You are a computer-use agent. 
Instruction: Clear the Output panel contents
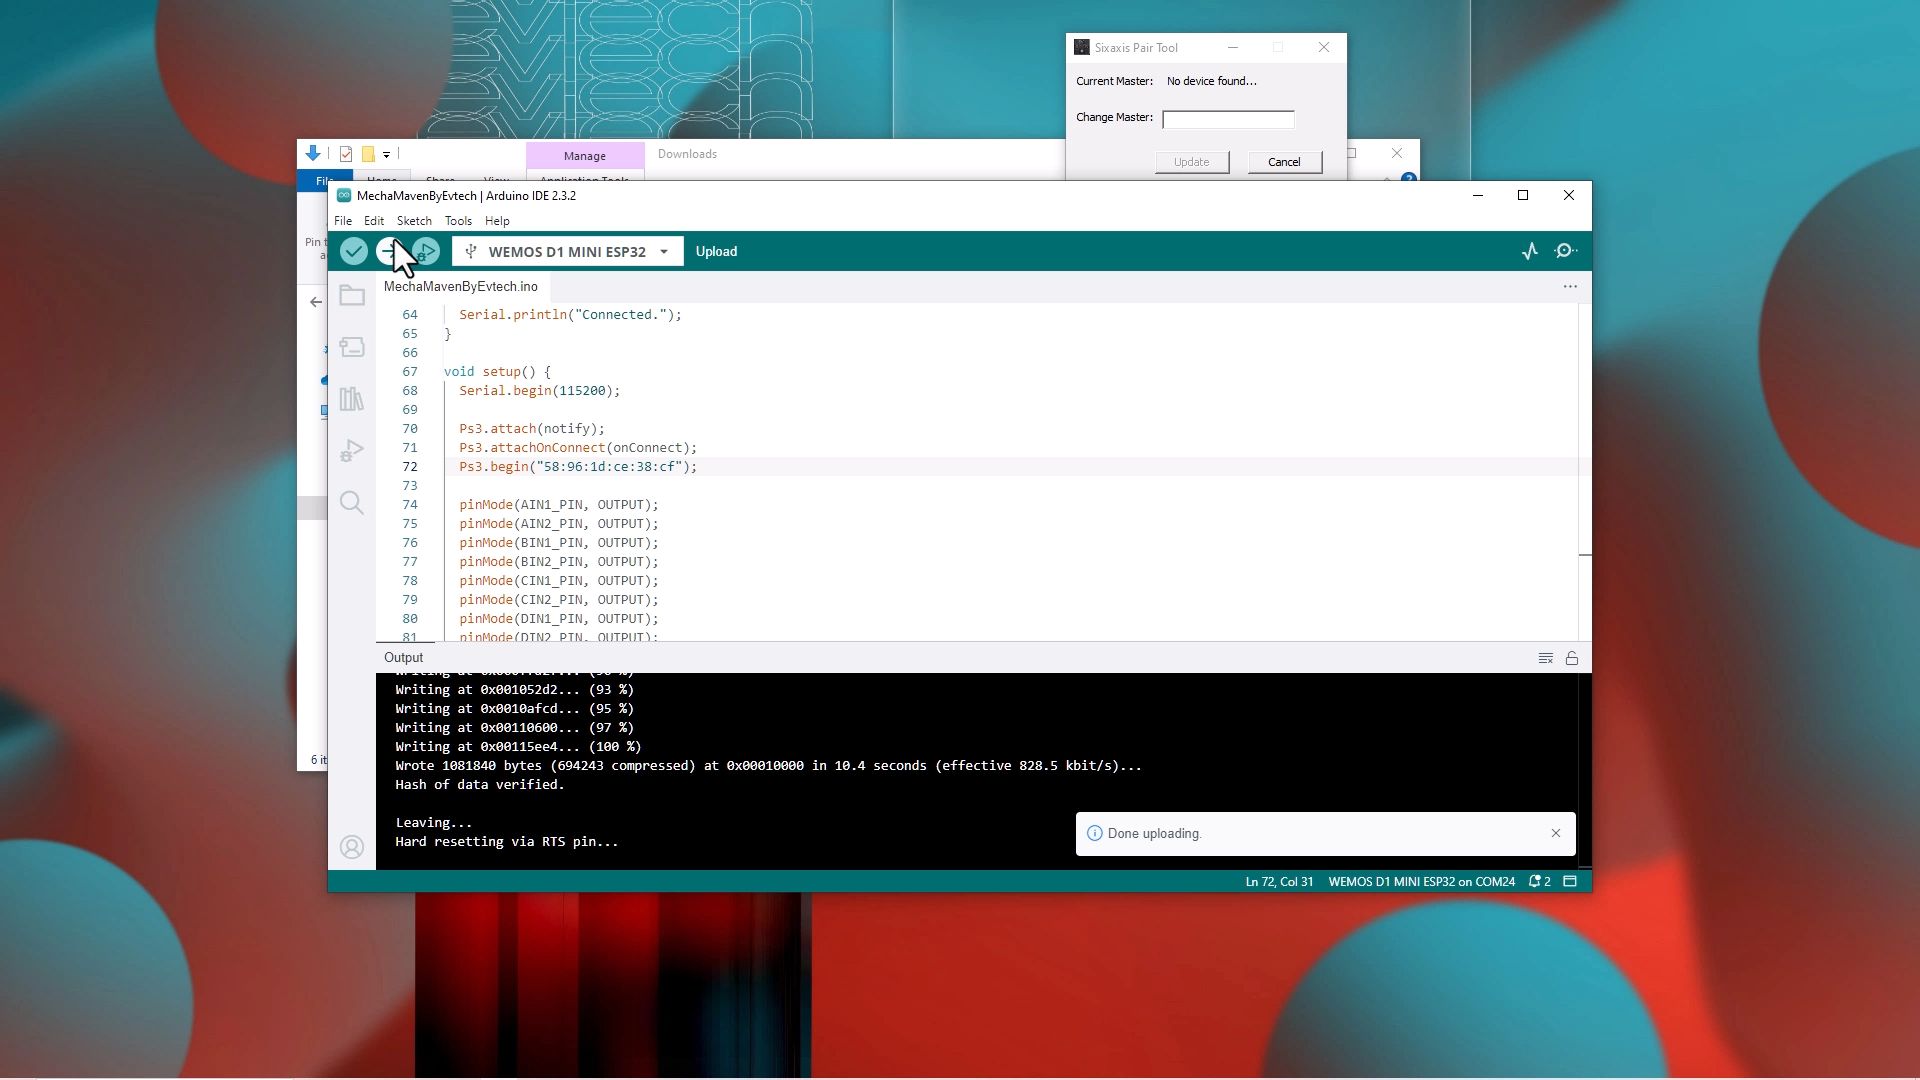tap(1545, 658)
